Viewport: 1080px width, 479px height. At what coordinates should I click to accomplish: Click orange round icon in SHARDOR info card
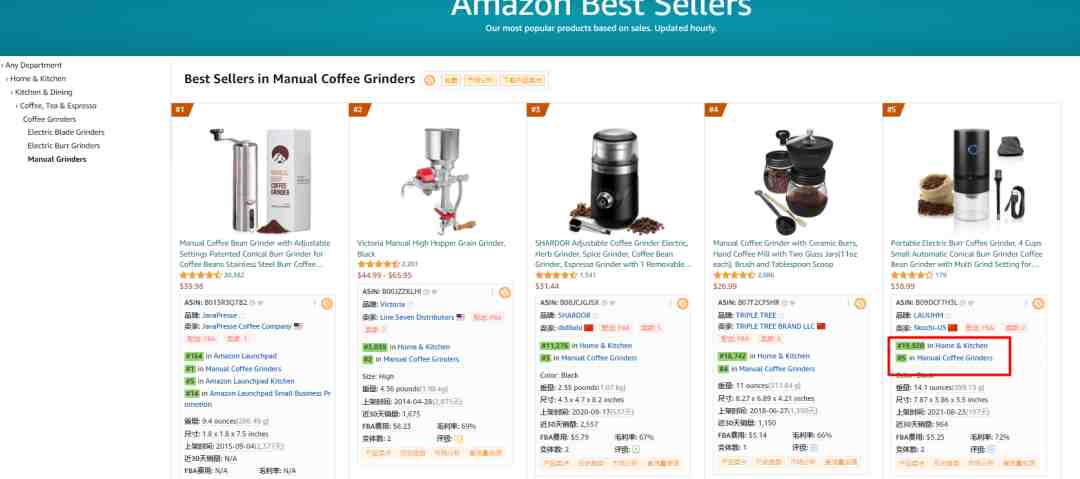(x=682, y=303)
